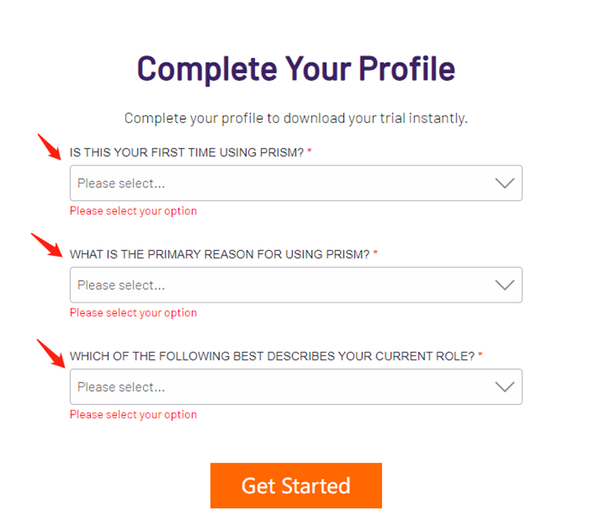The height and width of the screenshot is (521, 600).
Task: Click the "Complete Your Profile" heading
Action: (x=296, y=68)
